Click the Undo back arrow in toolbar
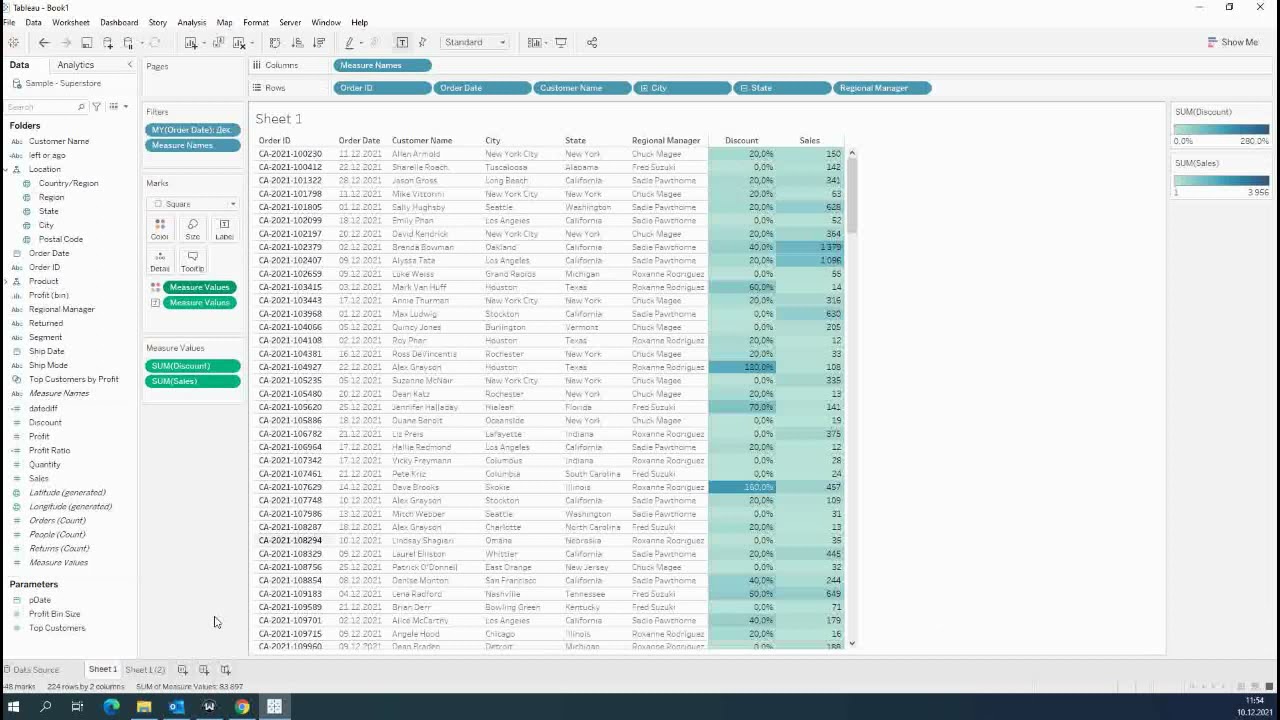The width and height of the screenshot is (1280, 720). (44, 42)
